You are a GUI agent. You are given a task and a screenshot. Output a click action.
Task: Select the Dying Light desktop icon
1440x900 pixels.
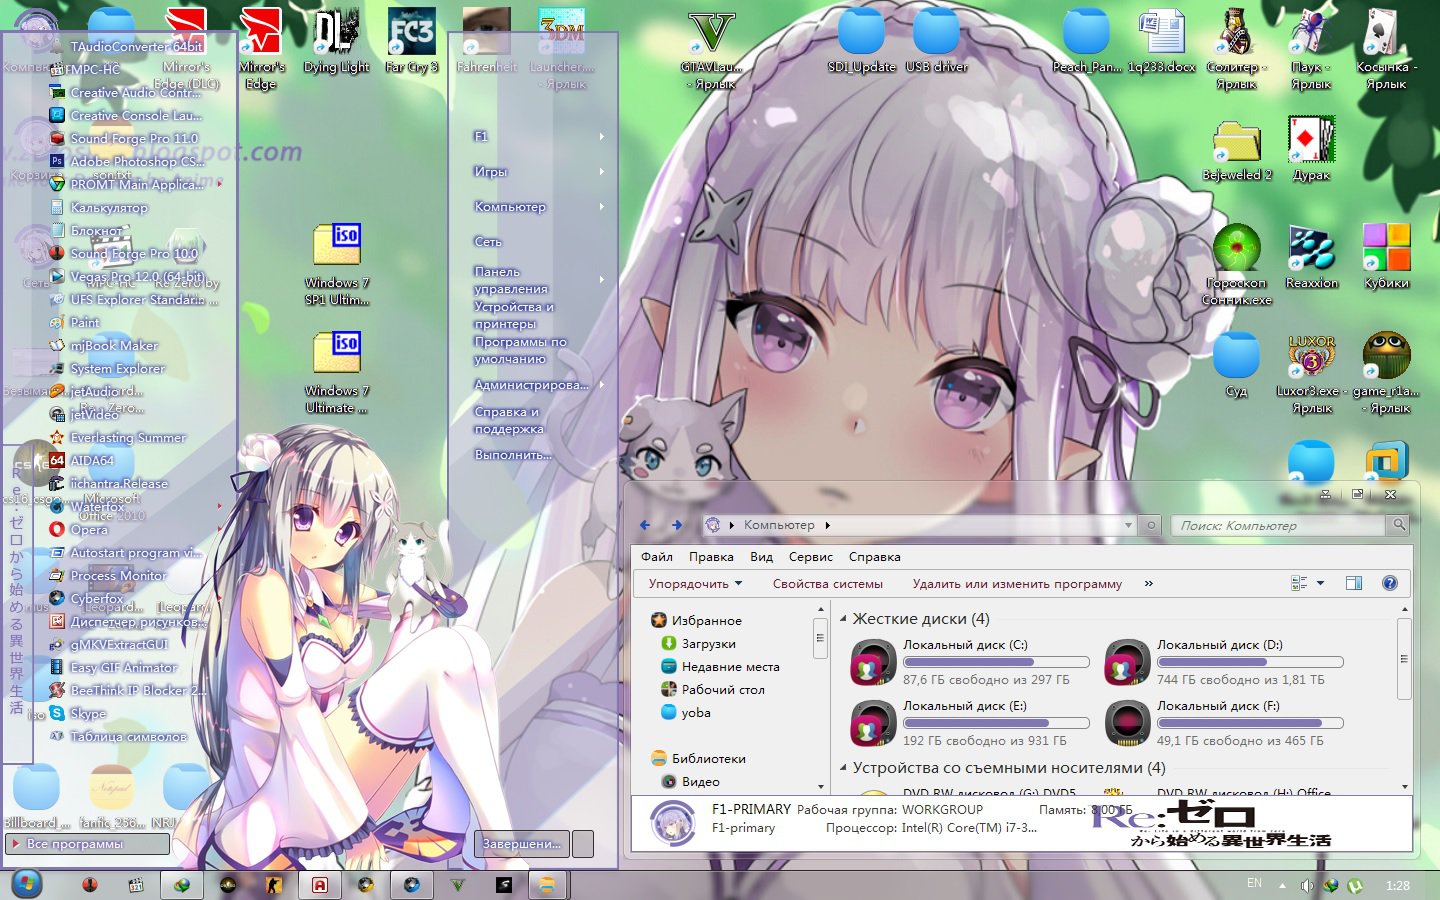tap(336, 42)
